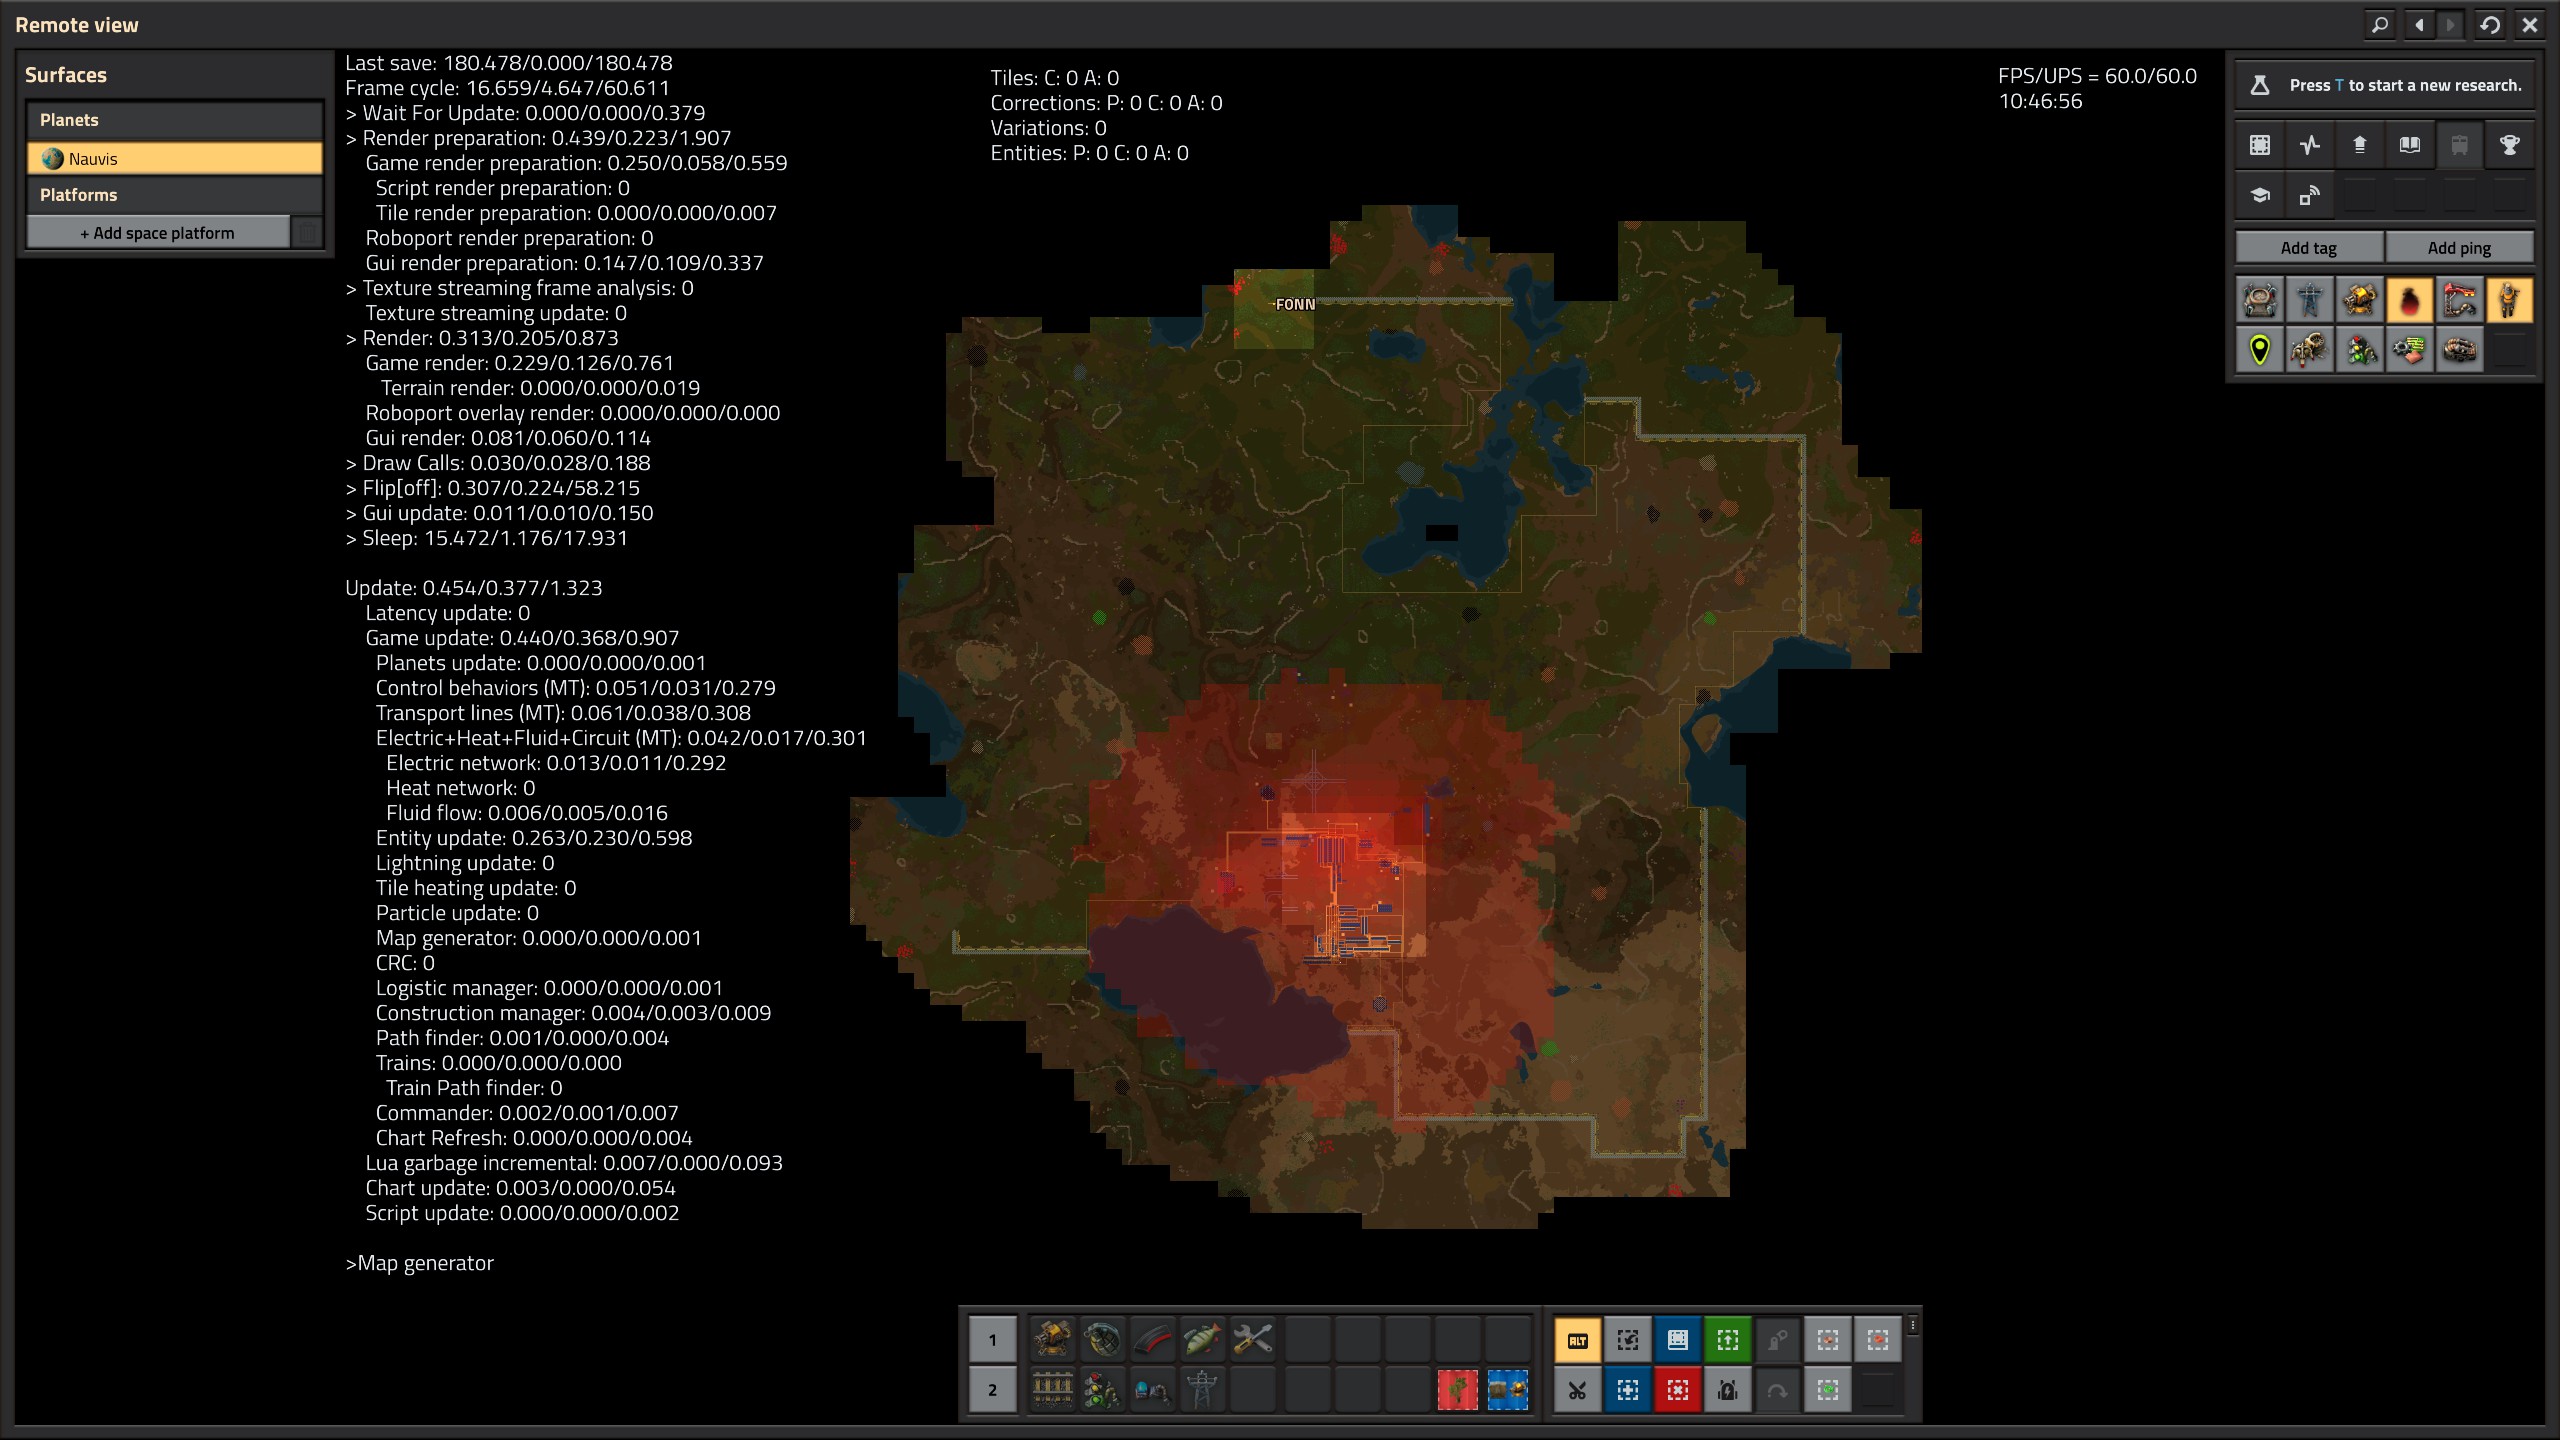The width and height of the screenshot is (2560, 1440).
Task: Toggle electric network pole overlay
Action: click(x=2309, y=300)
